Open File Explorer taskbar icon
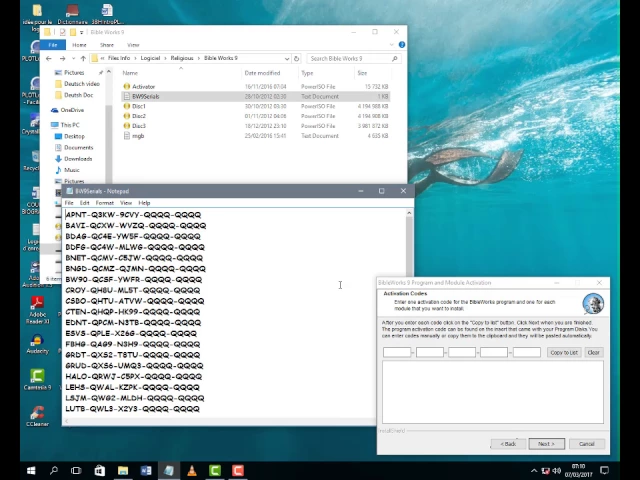This screenshot has width=640, height=480. [x=123, y=471]
